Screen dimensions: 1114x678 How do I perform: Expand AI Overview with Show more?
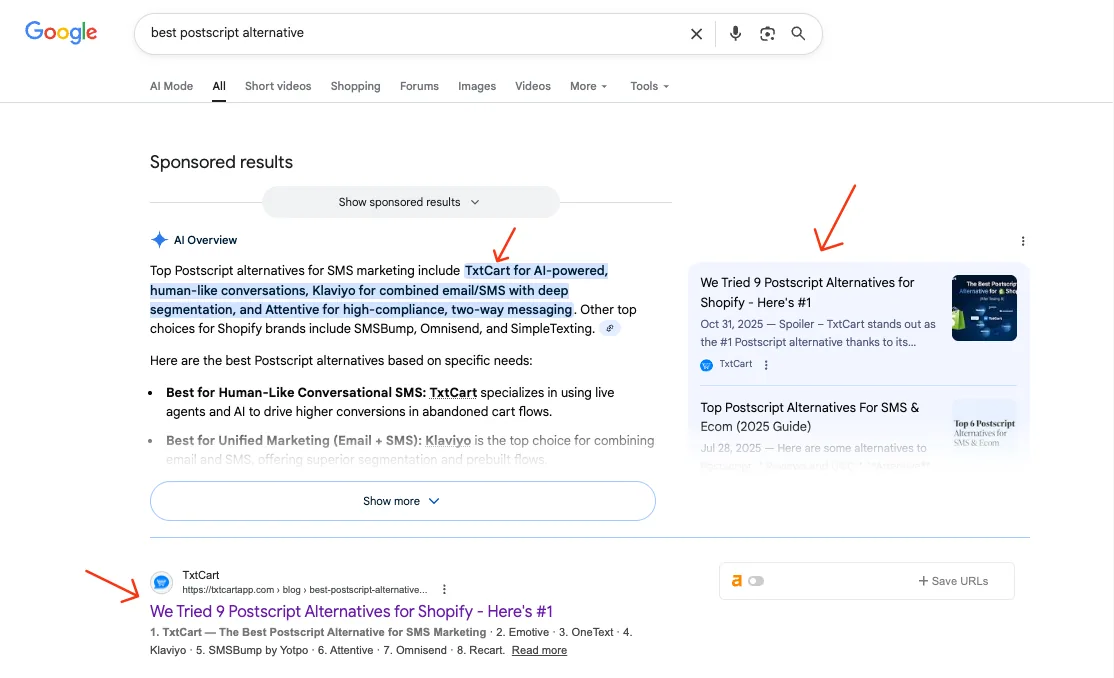coord(402,501)
